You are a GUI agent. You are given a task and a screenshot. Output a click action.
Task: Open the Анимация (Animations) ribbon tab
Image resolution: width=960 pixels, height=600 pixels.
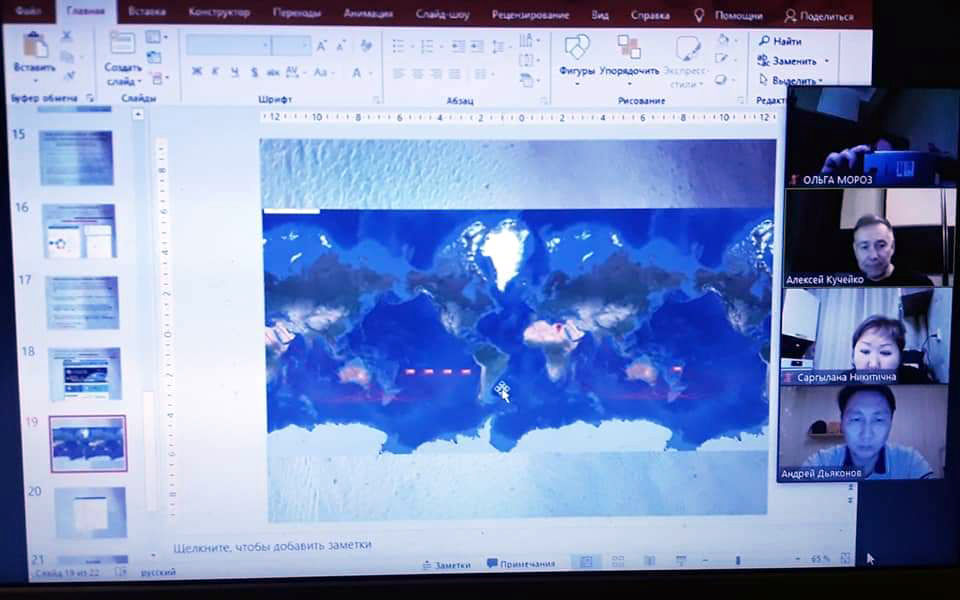[x=367, y=14]
